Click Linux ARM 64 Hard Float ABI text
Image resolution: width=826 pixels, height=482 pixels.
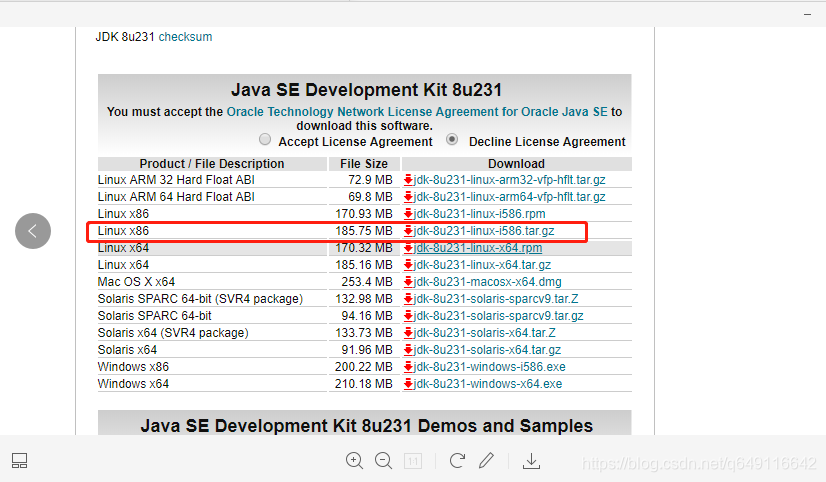pyautogui.click(x=176, y=197)
